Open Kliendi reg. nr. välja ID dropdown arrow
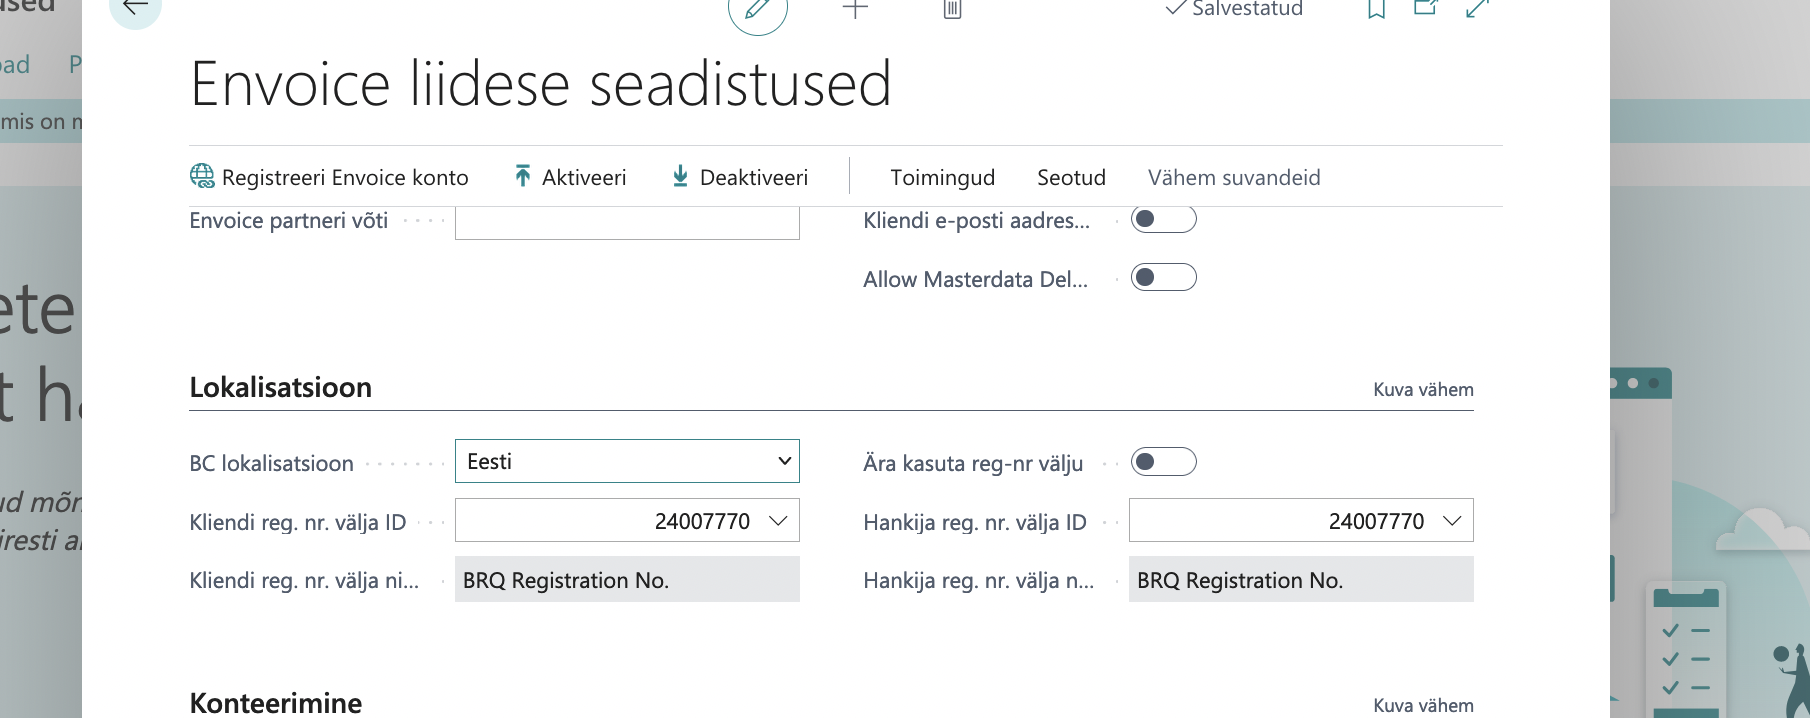1810x718 pixels. click(x=778, y=521)
